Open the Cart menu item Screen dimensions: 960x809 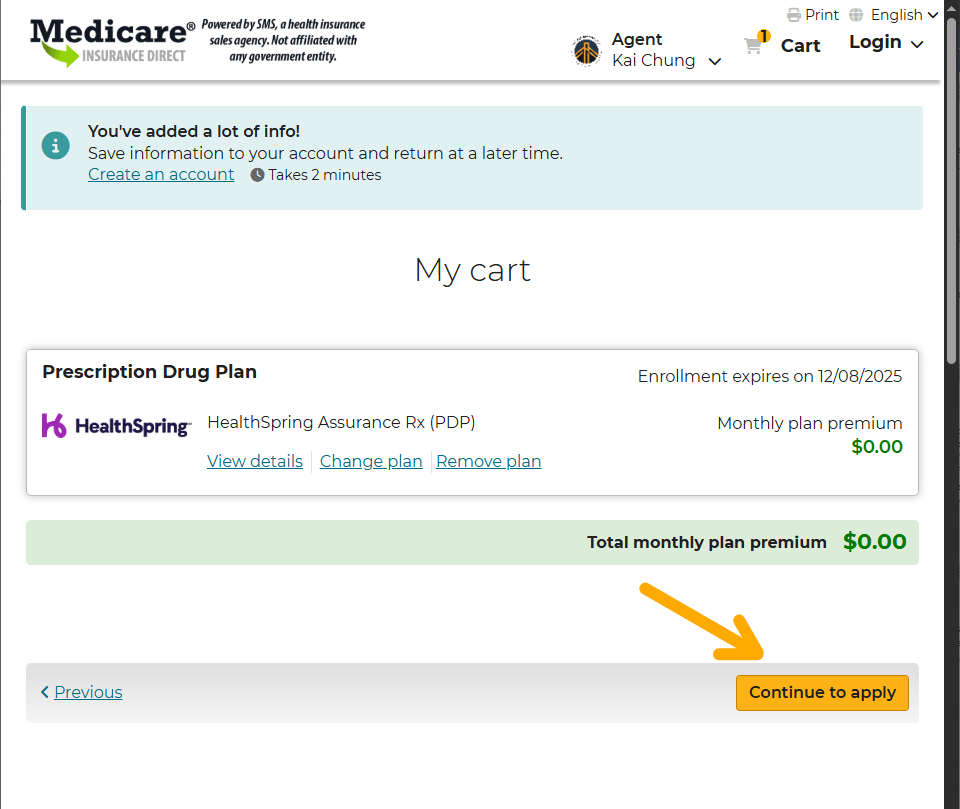tap(800, 45)
